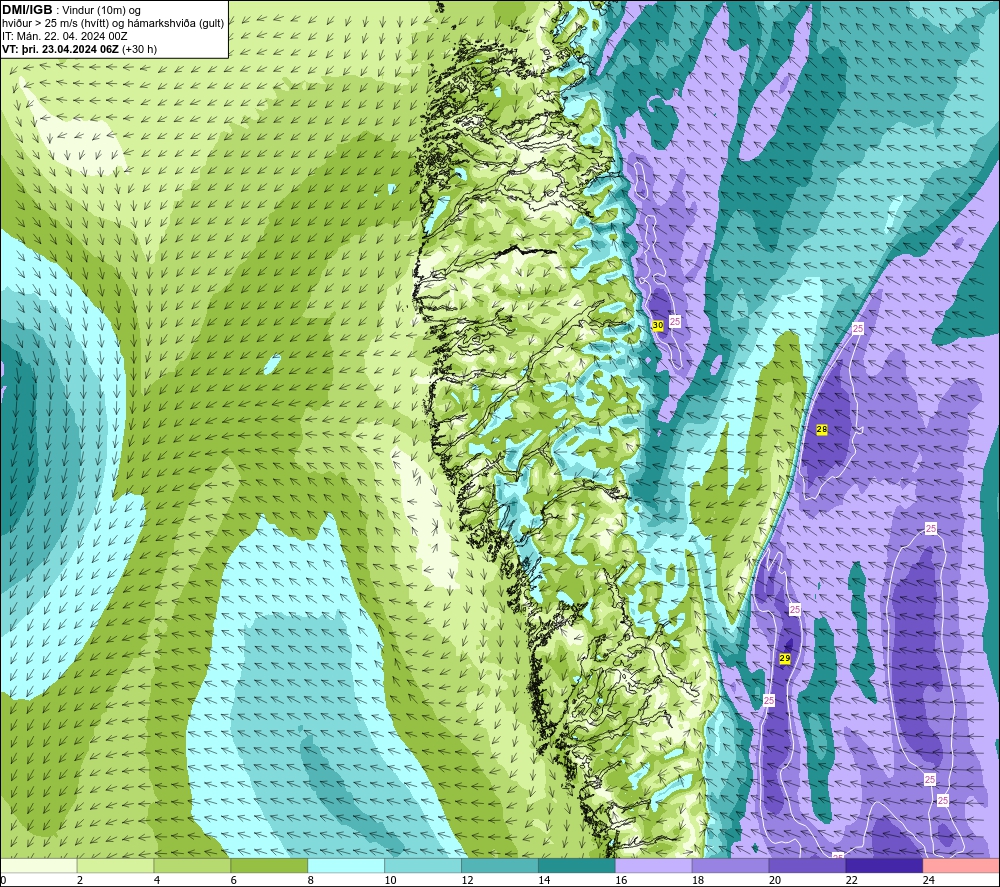This screenshot has height=887, width=1000.
Task: Select the 12–14 m/s teal legend swatch
Action: 500,865
